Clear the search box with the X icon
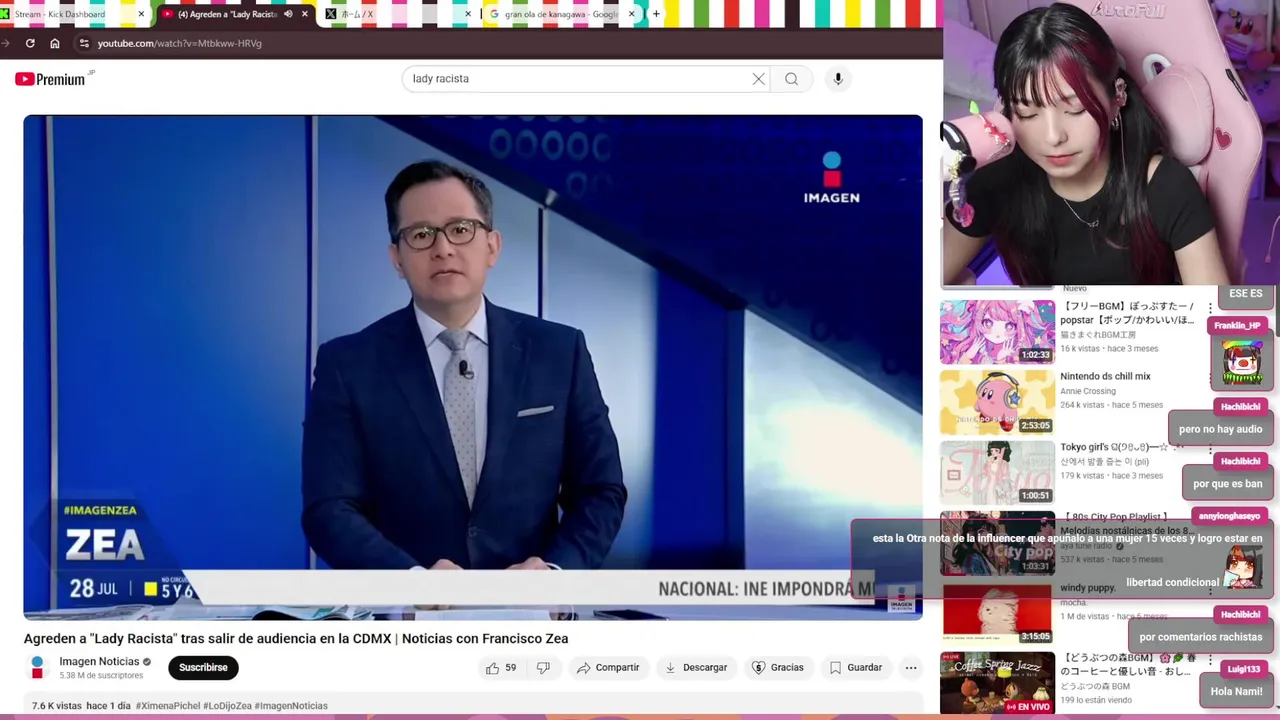Viewport: 1280px width, 720px height. [x=758, y=79]
